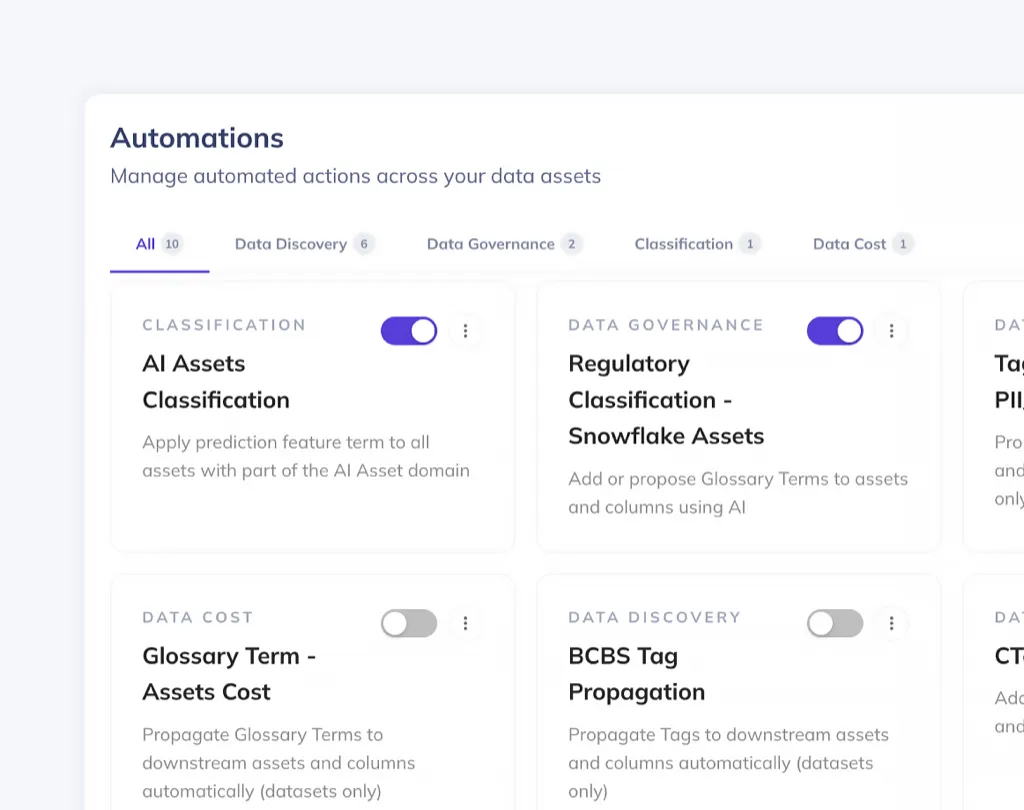Open the AI Assets Classification options menu
The width and height of the screenshot is (1024, 810).
(465, 331)
